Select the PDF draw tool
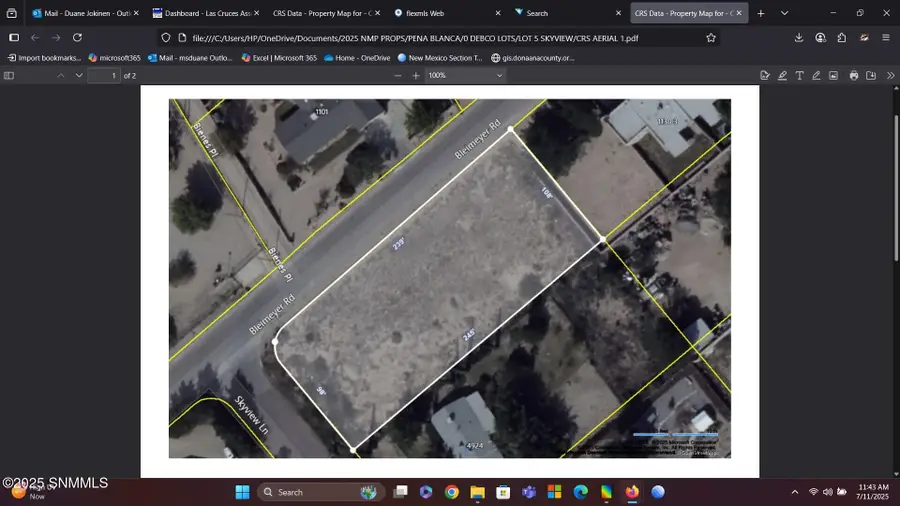The height and width of the screenshot is (506, 900). coord(816,76)
